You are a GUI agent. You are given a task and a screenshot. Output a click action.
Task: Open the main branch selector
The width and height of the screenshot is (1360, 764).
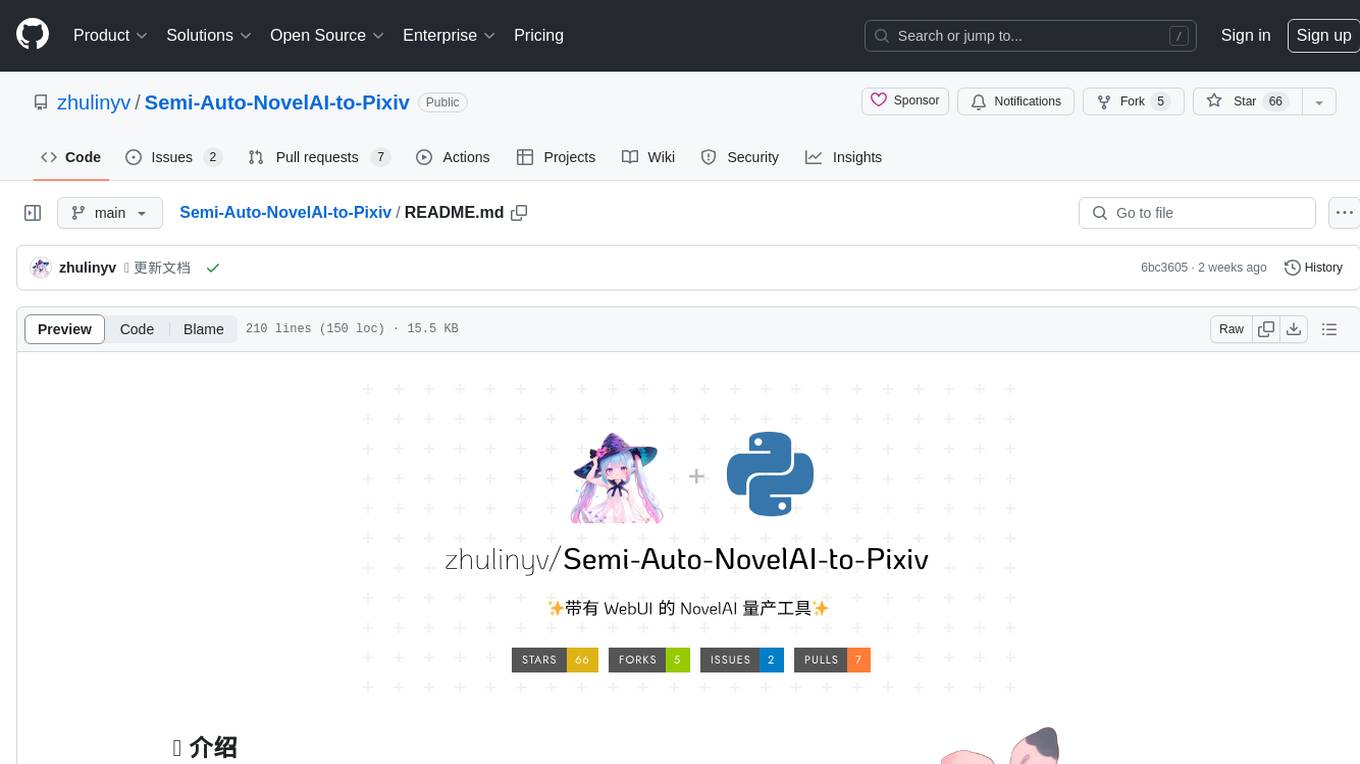[x=110, y=213]
